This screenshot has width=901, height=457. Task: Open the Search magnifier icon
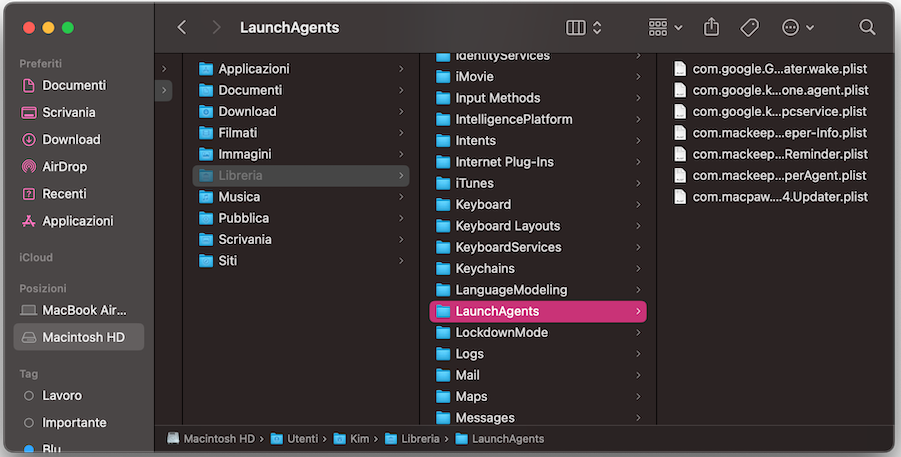867,27
